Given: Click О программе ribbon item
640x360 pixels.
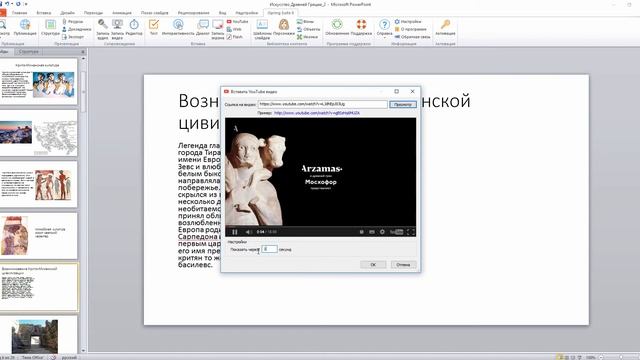Looking at the screenshot, I should 411,29.
